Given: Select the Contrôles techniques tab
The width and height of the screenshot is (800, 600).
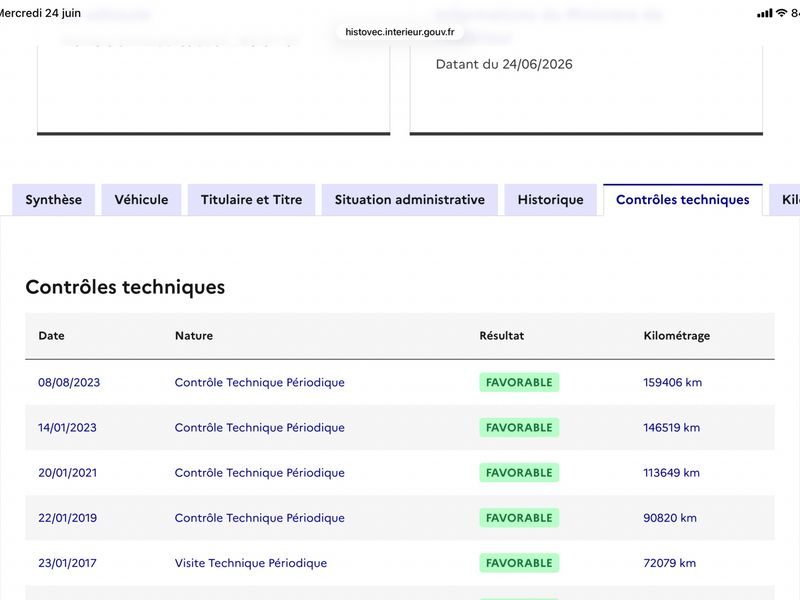Looking at the screenshot, I should (683, 199).
